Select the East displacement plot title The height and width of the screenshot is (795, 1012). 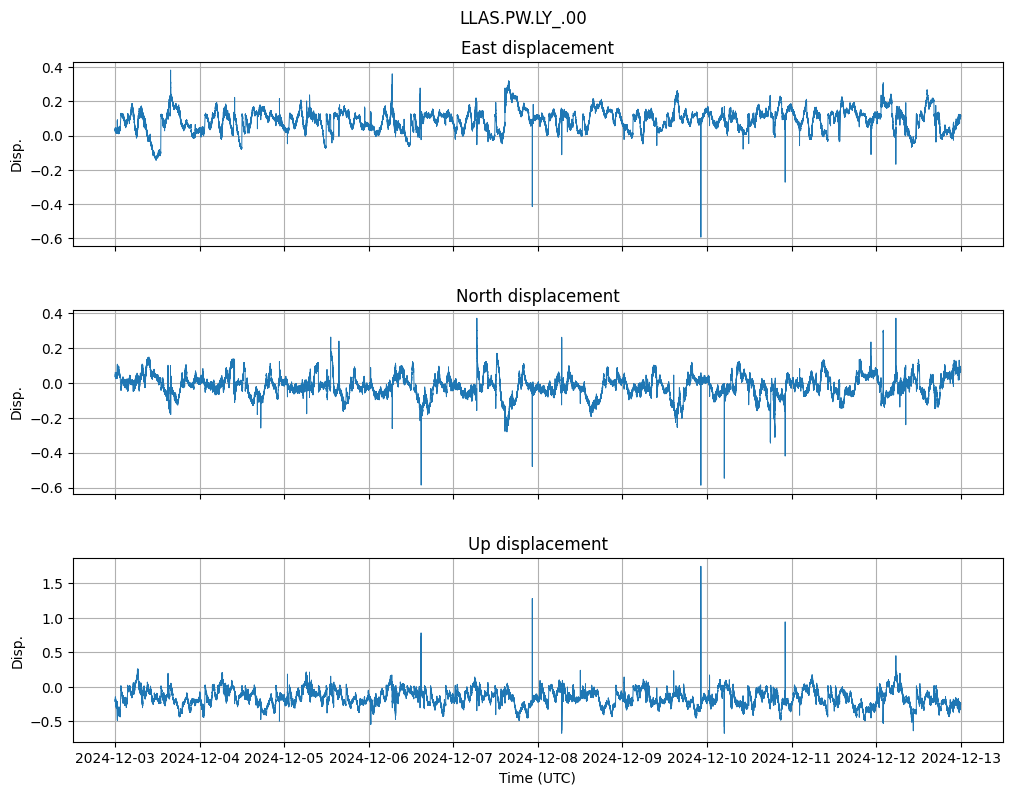pyautogui.click(x=537, y=48)
